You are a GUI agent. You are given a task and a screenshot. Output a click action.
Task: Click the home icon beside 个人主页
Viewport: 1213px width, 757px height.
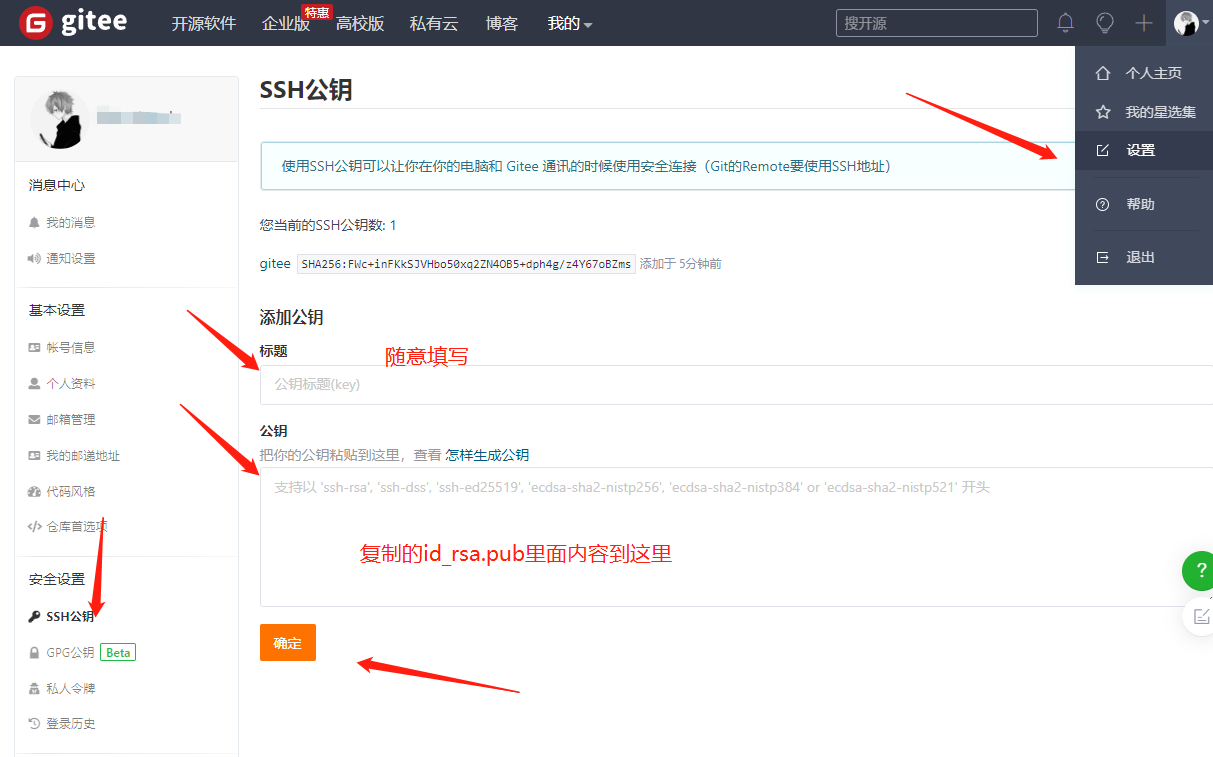(x=1103, y=73)
